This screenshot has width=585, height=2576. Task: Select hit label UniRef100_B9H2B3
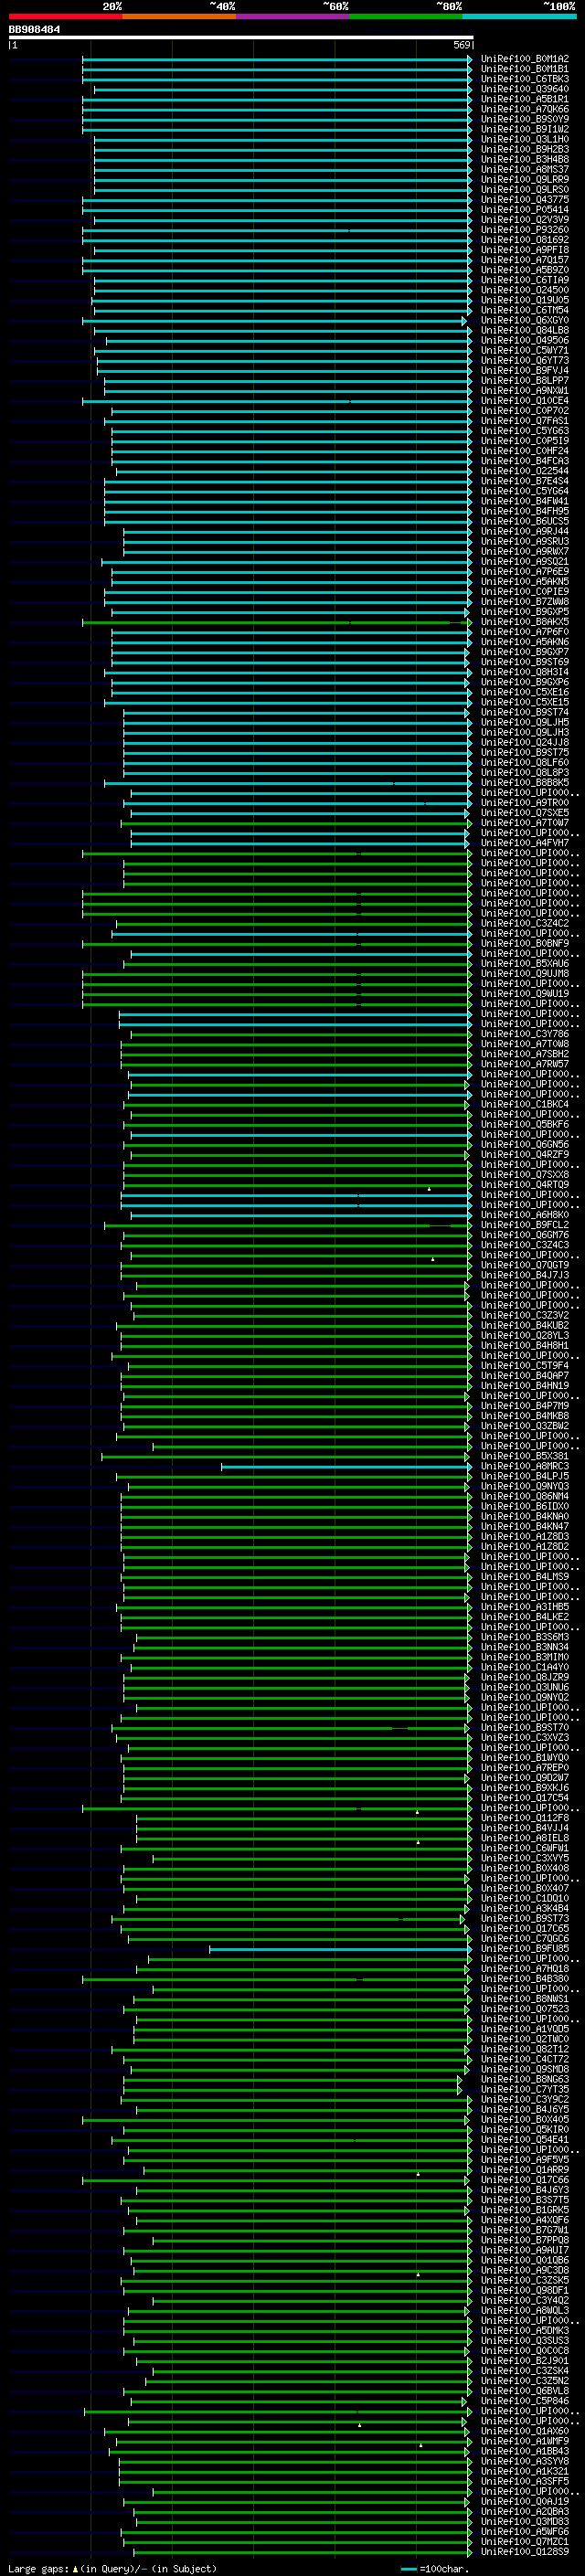tap(525, 149)
